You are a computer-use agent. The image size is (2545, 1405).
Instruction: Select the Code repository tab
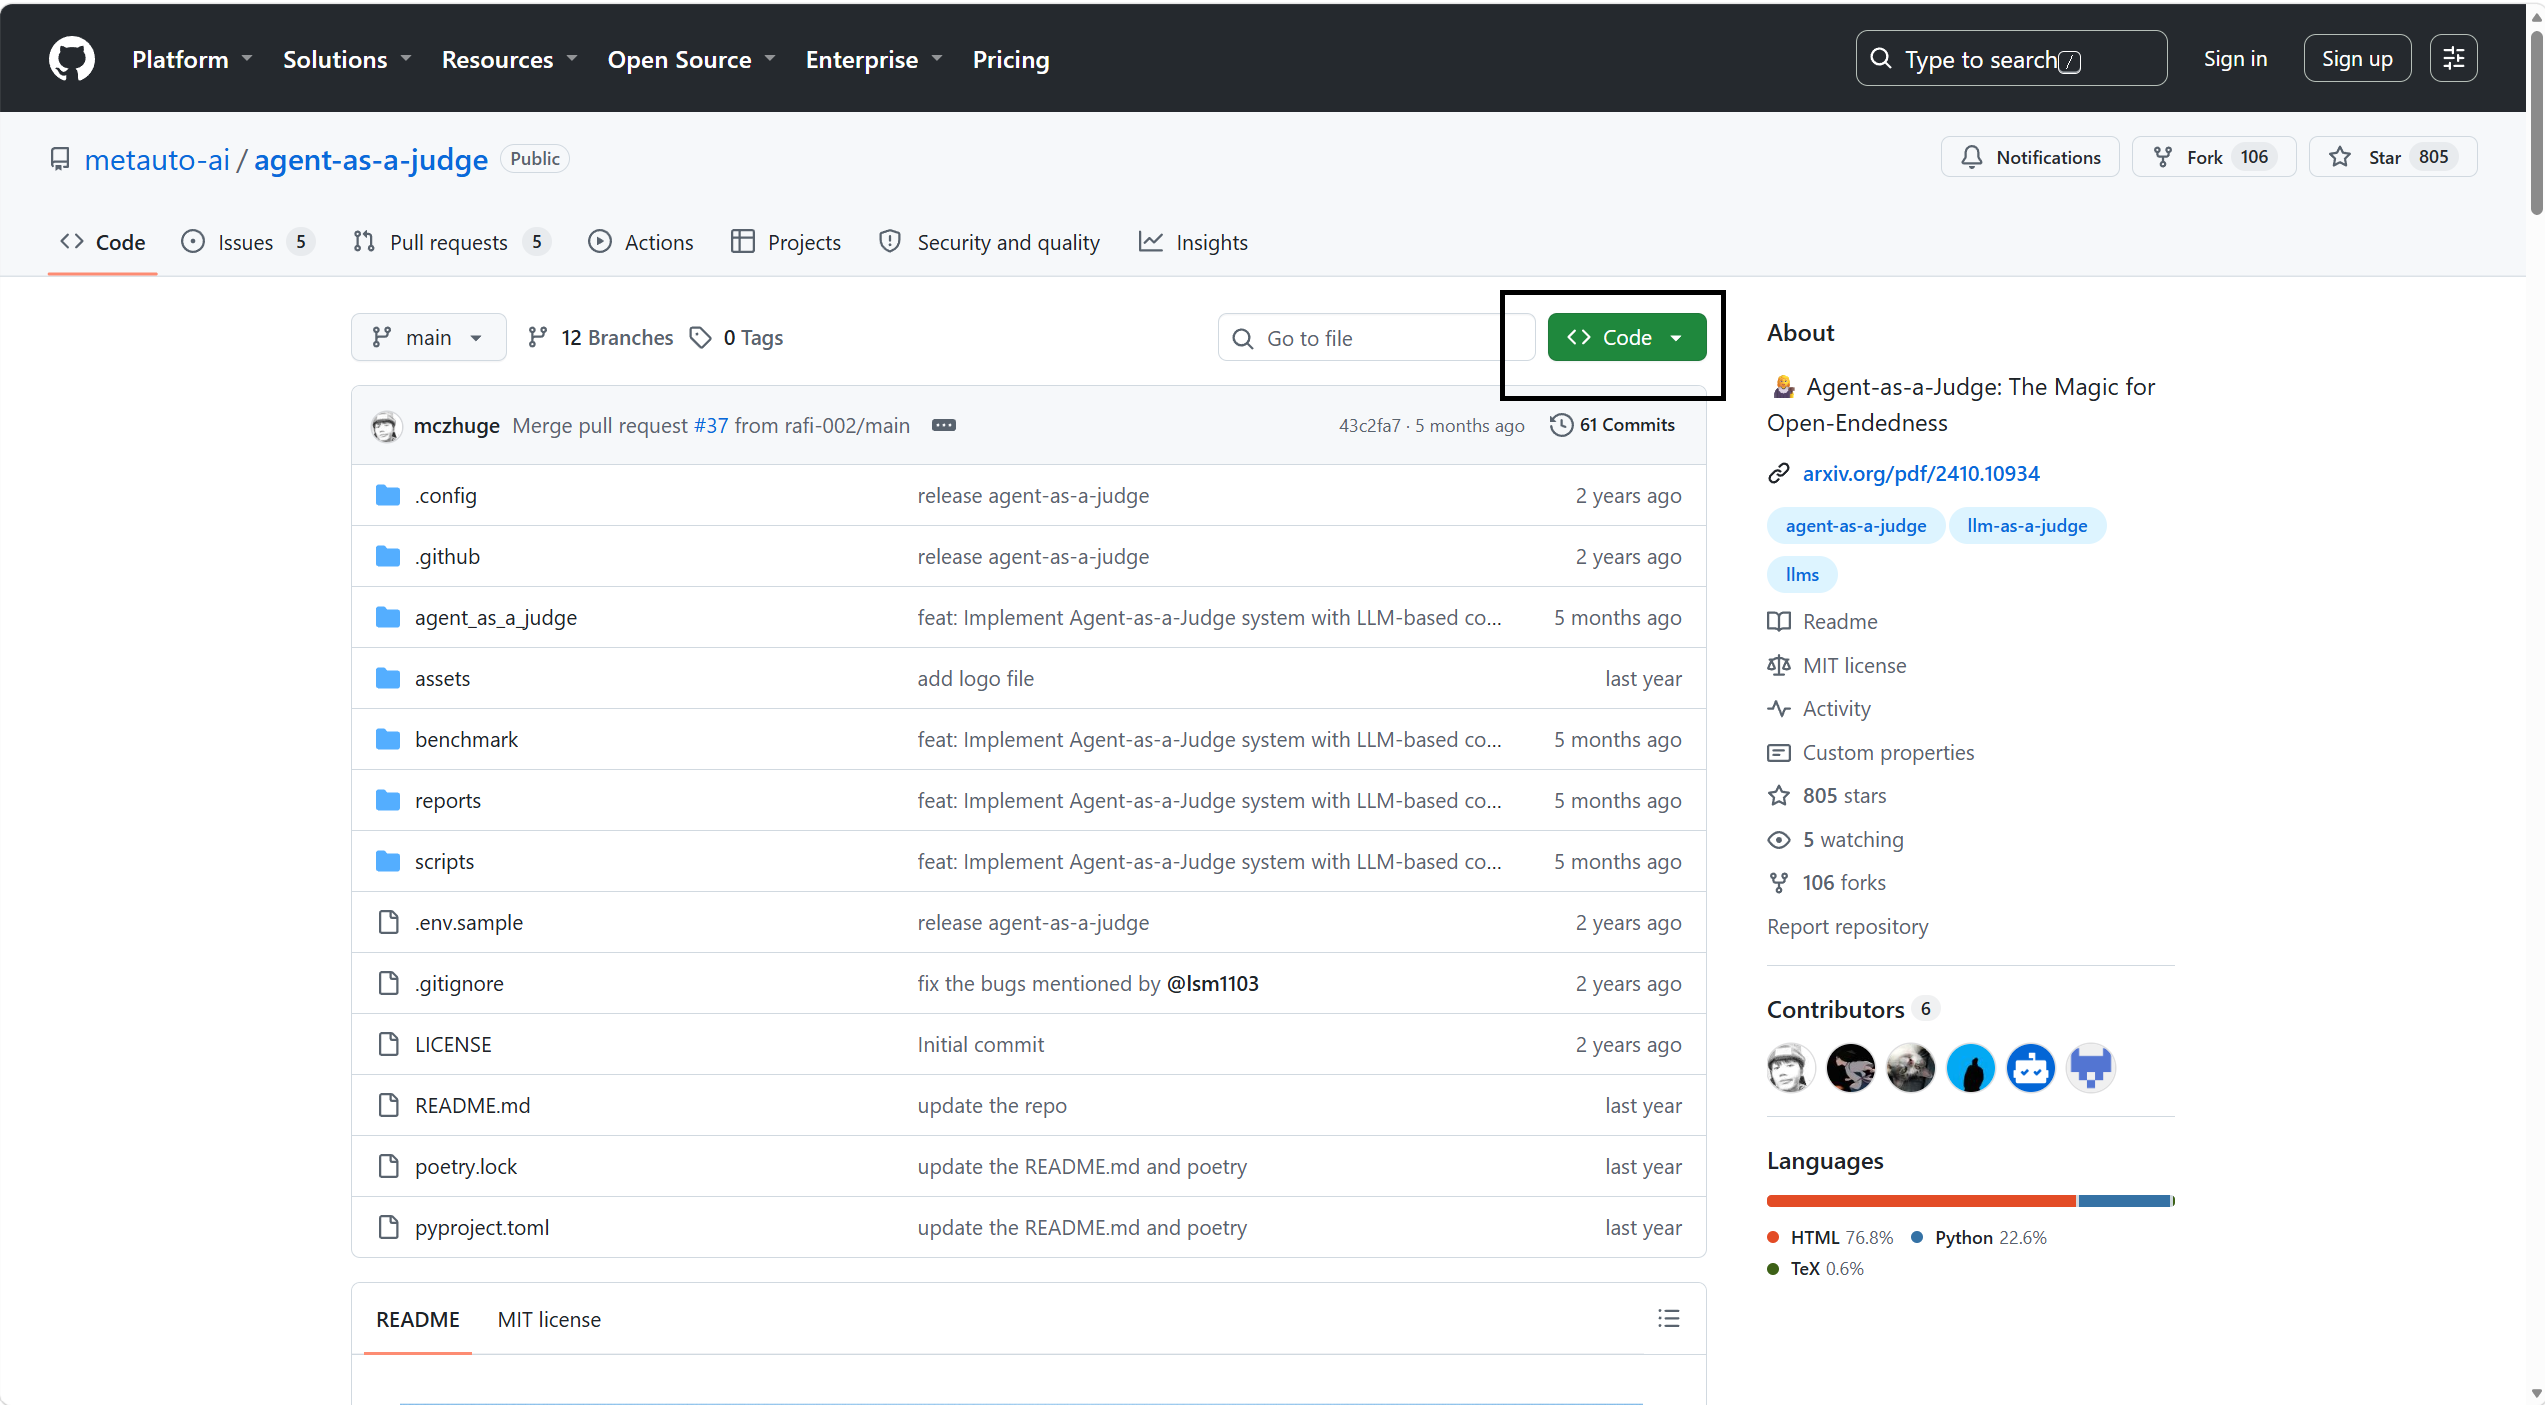click(x=103, y=242)
